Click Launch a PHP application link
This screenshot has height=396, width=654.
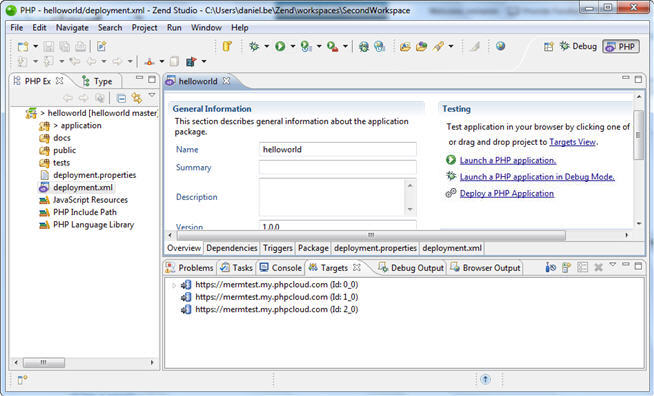pos(508,160)
